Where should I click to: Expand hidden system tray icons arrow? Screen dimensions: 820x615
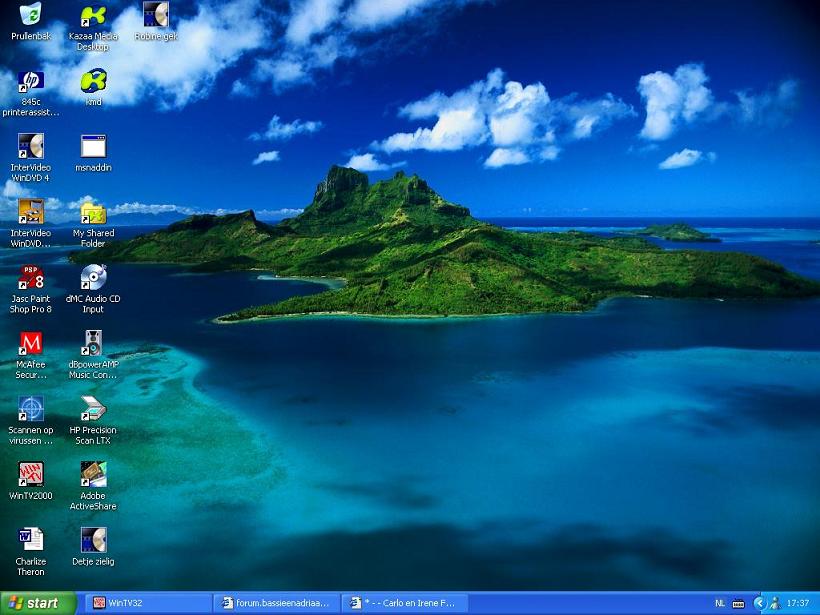pyautogui.click(x=759, y=603)
